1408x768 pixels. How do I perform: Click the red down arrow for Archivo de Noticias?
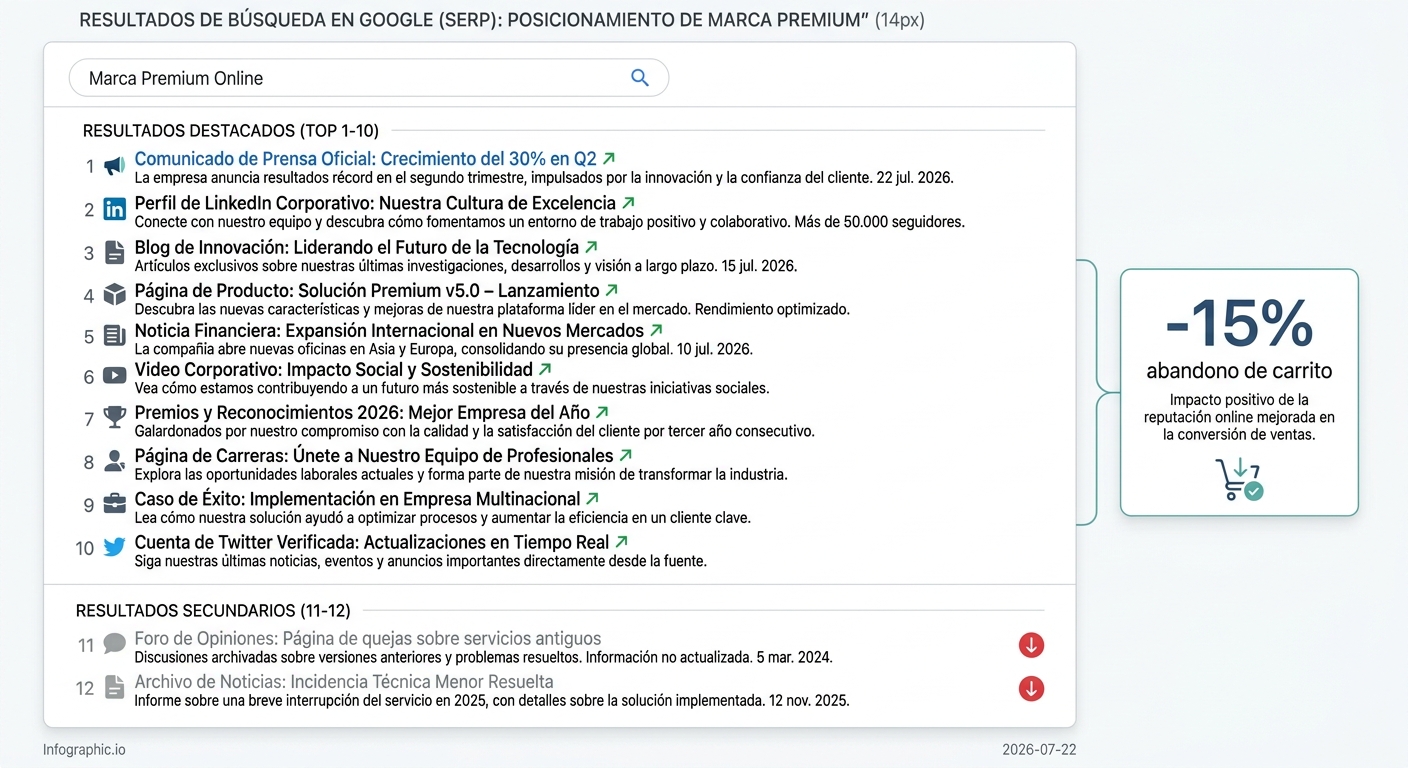[1031, 688]
